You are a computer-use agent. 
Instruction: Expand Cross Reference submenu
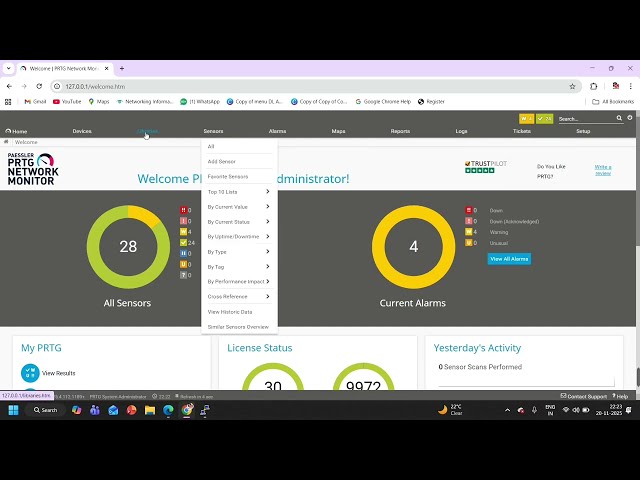tap(239, 297)
